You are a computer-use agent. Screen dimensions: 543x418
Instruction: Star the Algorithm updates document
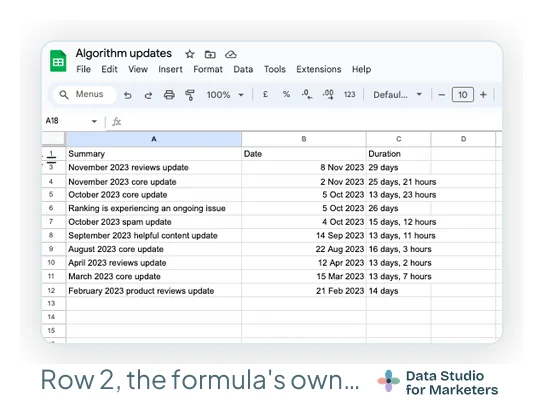coord(190,54)
